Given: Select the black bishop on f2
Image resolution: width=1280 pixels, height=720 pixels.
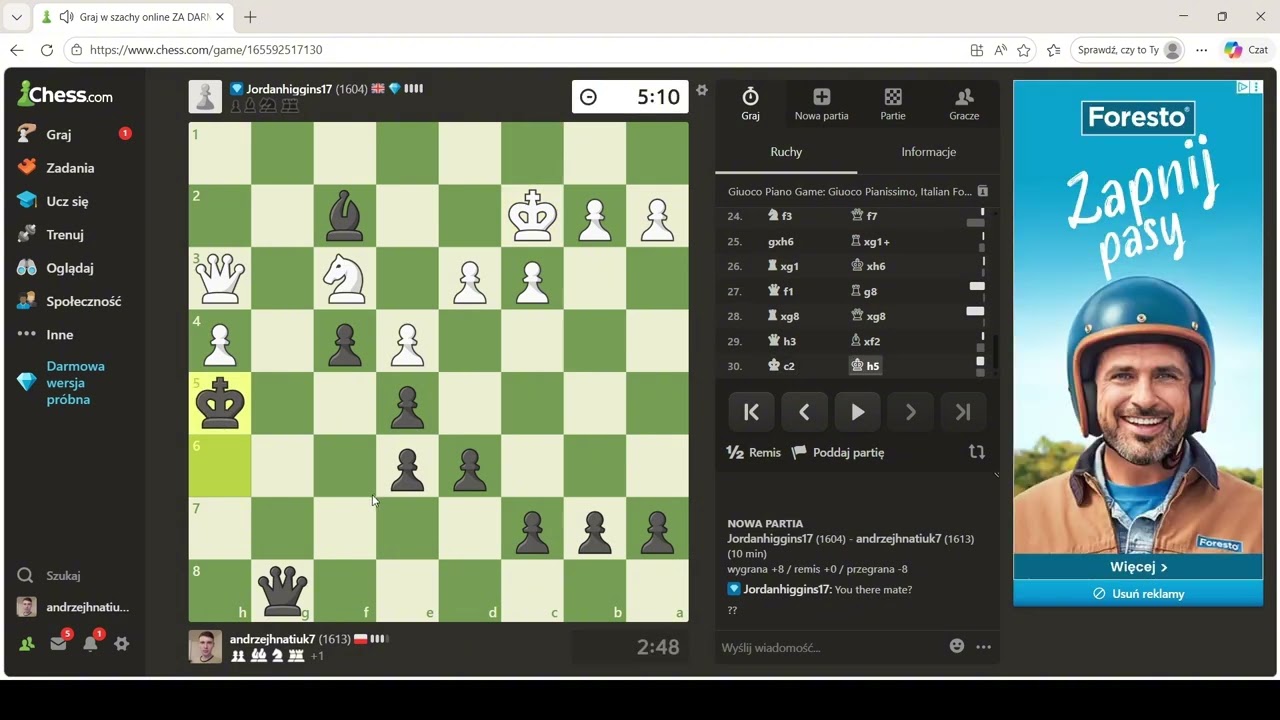Looking at the screenshot, I should pyautogui.click(x=345, y=216).
